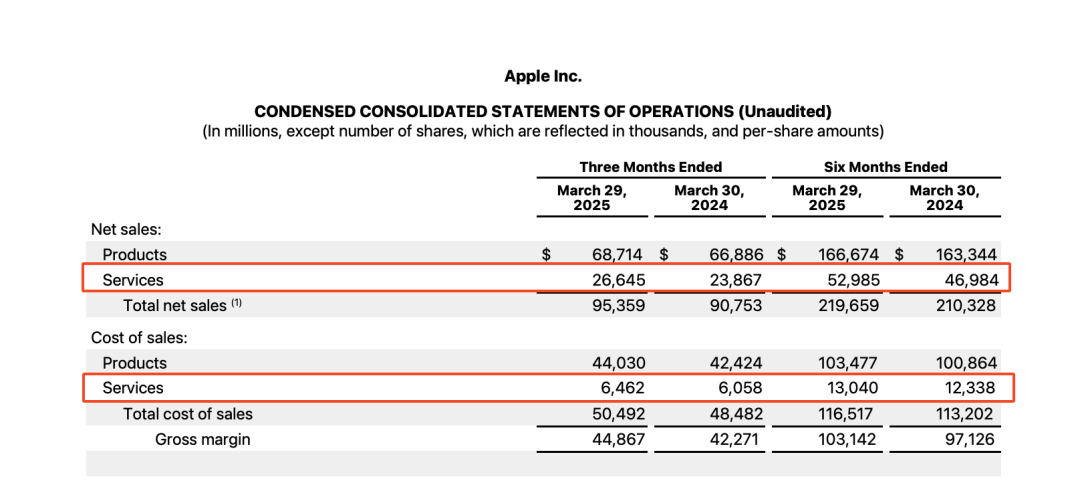The image size is (1080, 483).
Task: Click the Products label under Net sales
Action: (x=135, y=255)
